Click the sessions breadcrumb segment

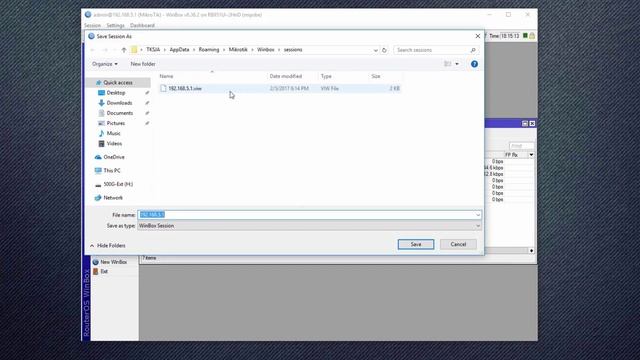[293, 50]
